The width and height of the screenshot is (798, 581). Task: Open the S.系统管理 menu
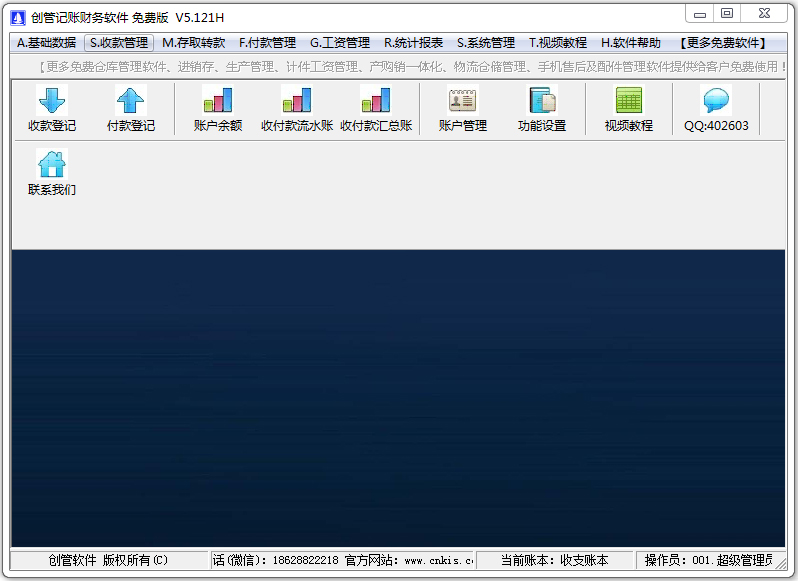pyautogui.click(x=486, y=43)
